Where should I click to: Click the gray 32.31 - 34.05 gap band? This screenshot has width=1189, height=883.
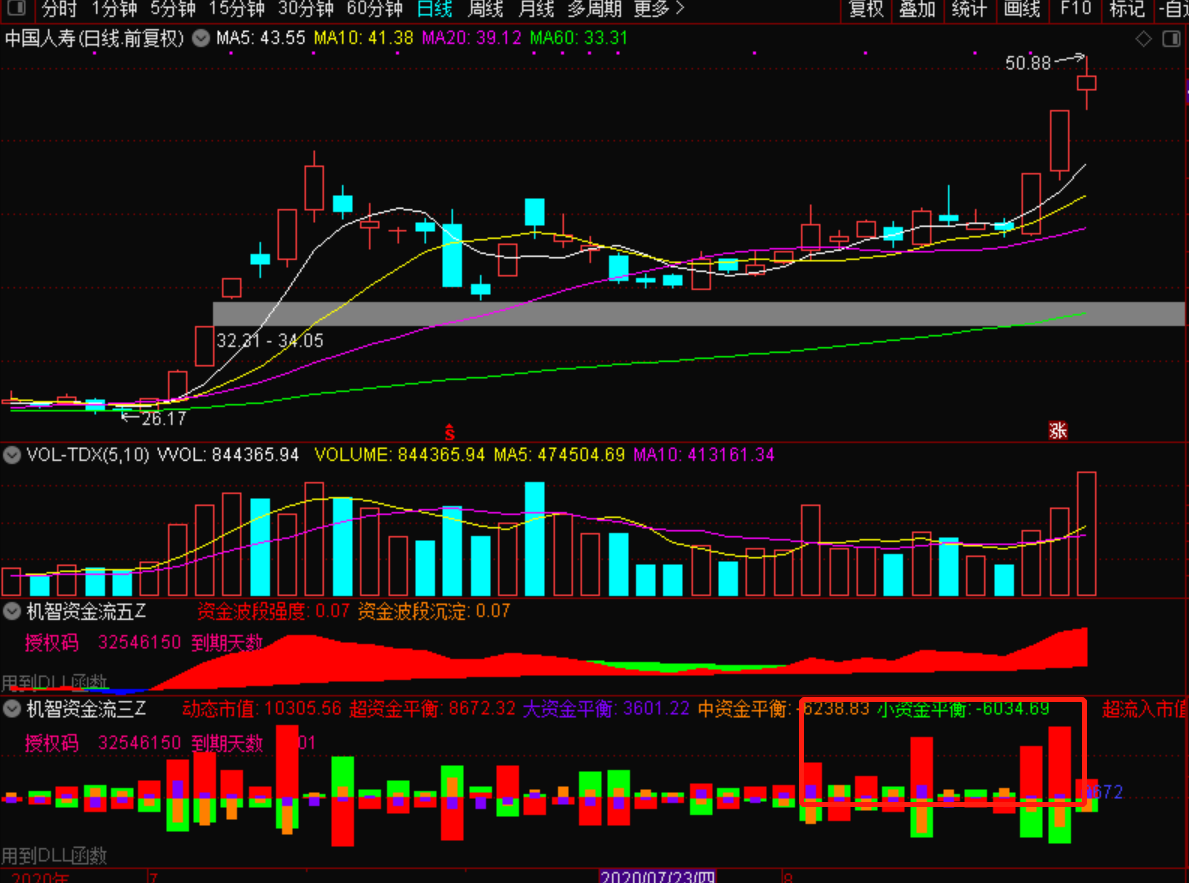tap(698, 314)
